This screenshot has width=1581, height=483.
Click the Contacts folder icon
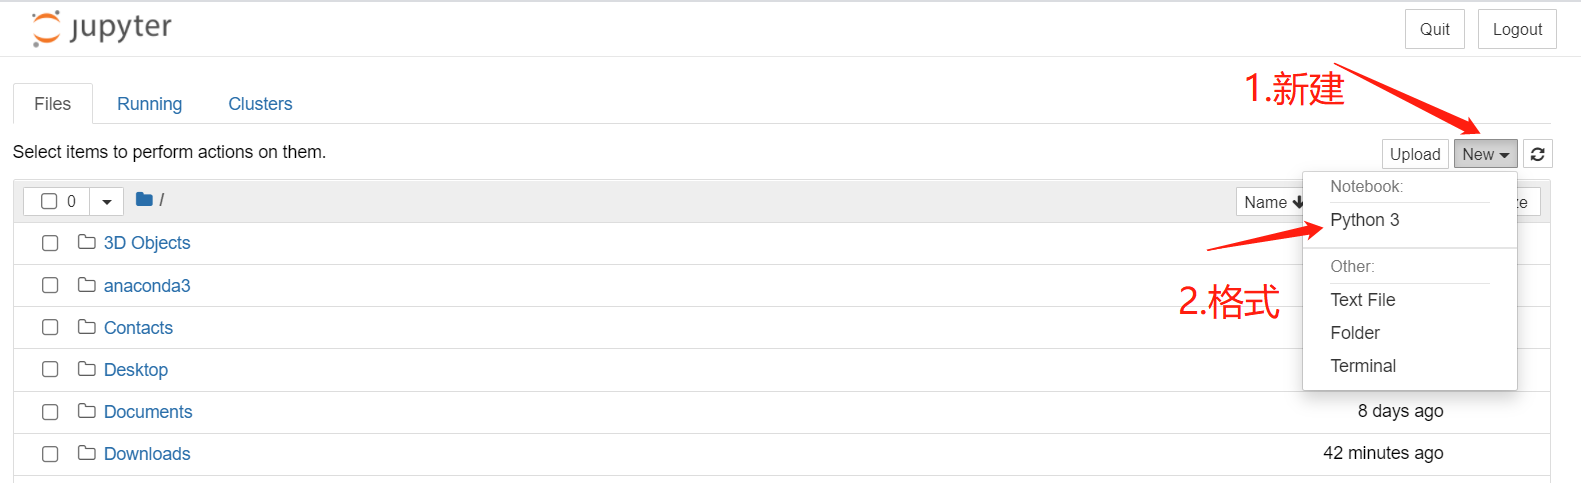(x=87, y=327)
